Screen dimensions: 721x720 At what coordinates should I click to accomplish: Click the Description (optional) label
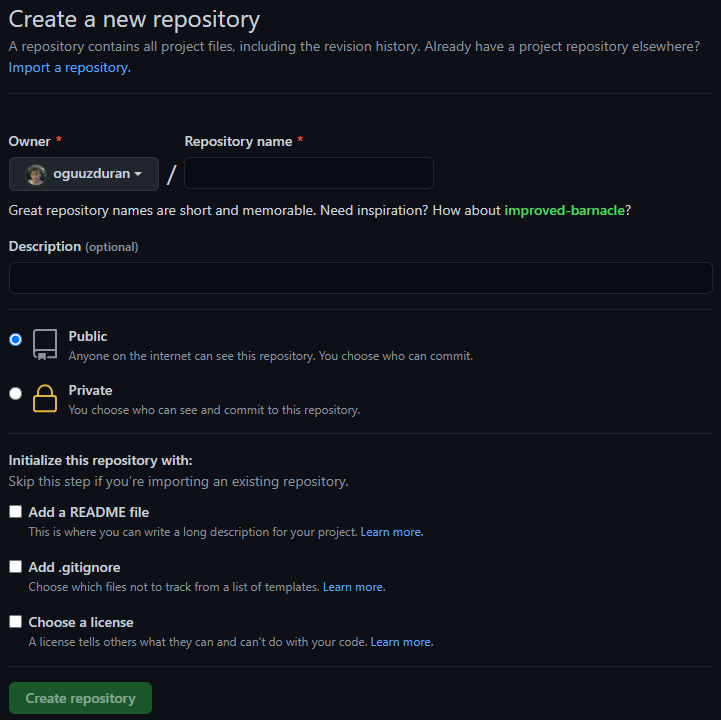(74, 247)
